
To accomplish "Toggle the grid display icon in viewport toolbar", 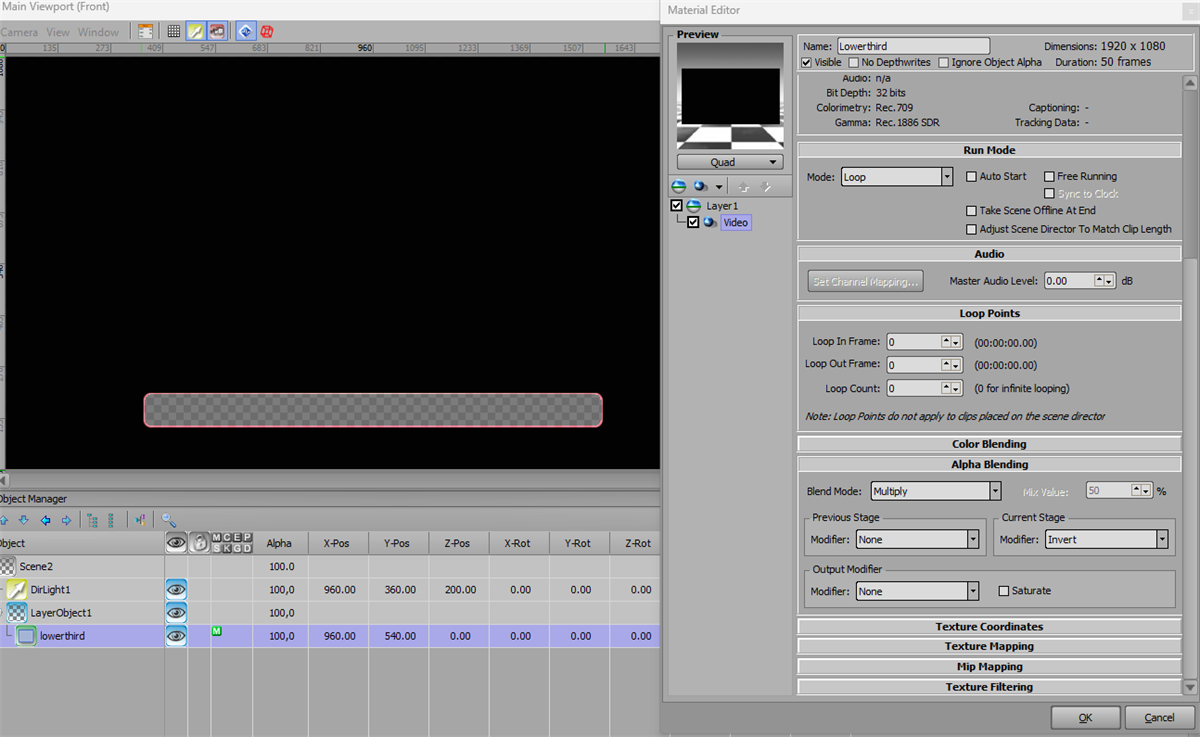I will (173, 32).
